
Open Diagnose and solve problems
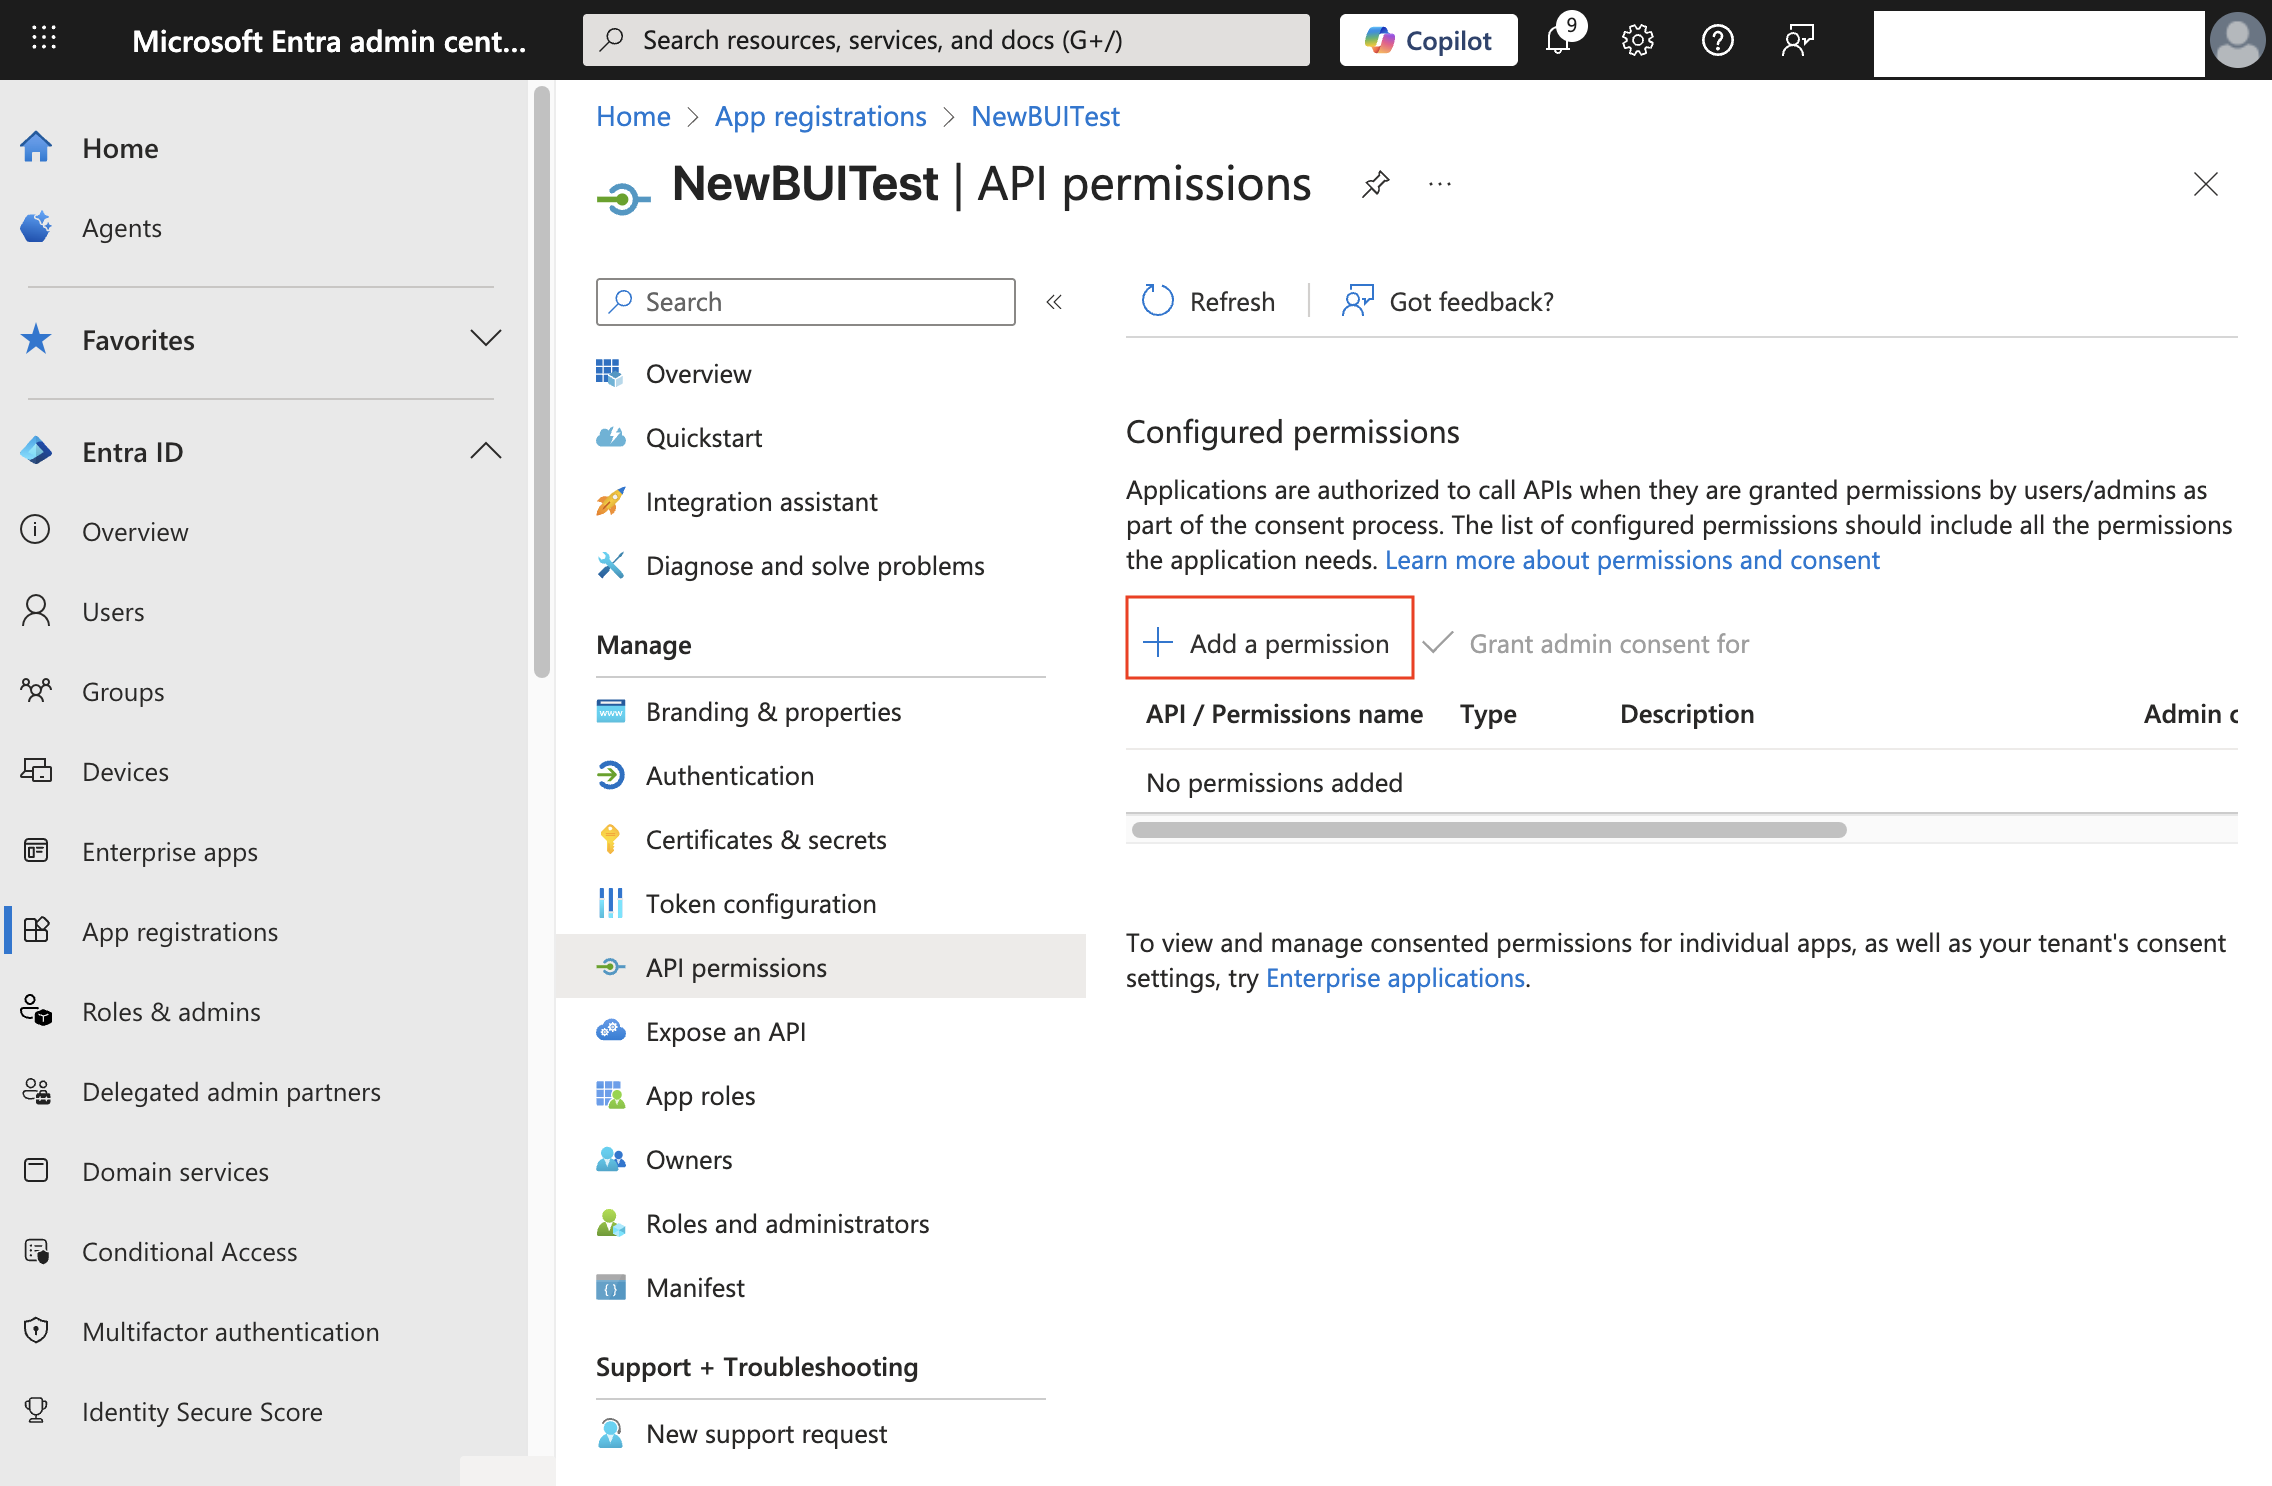pos(815,565)
